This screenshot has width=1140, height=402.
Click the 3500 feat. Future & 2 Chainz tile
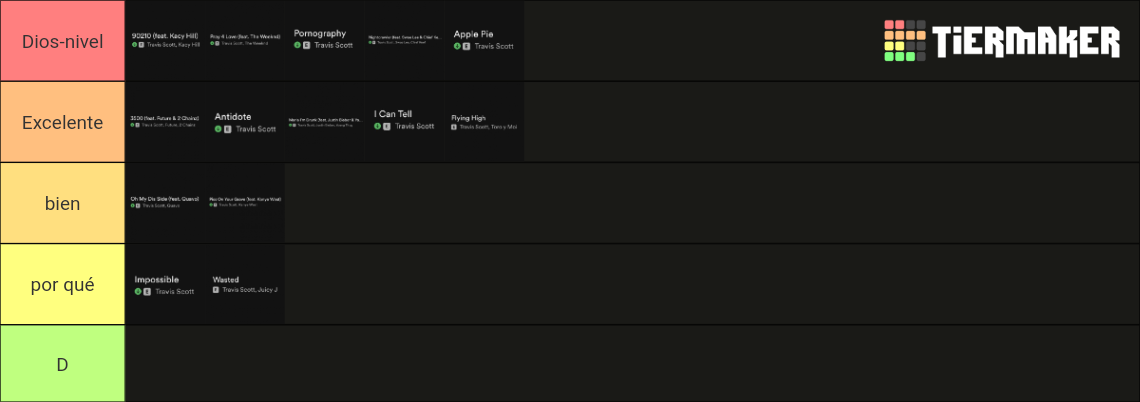point(165,122)
